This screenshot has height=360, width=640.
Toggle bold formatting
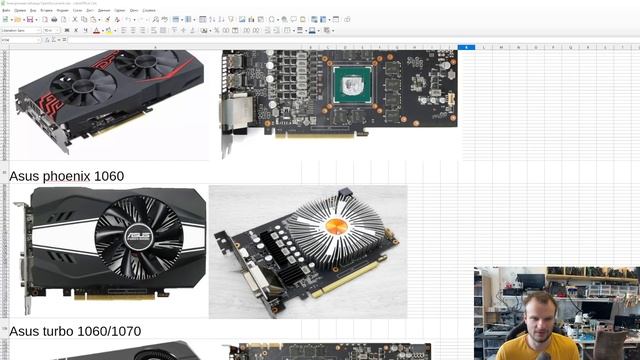coord(67,30)
